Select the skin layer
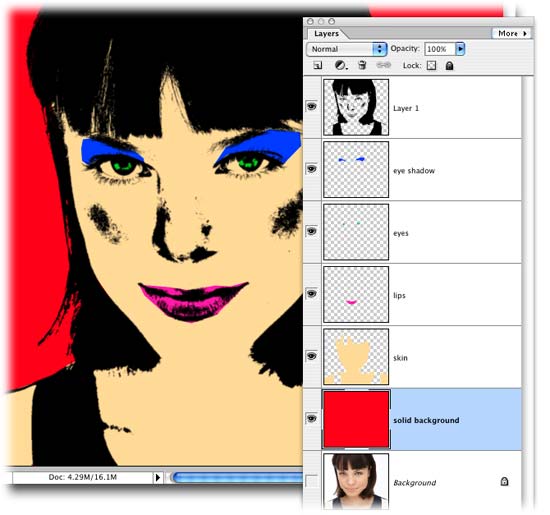Image resolution: width=550 pixels, height=515 pixels. coord(422,357)
